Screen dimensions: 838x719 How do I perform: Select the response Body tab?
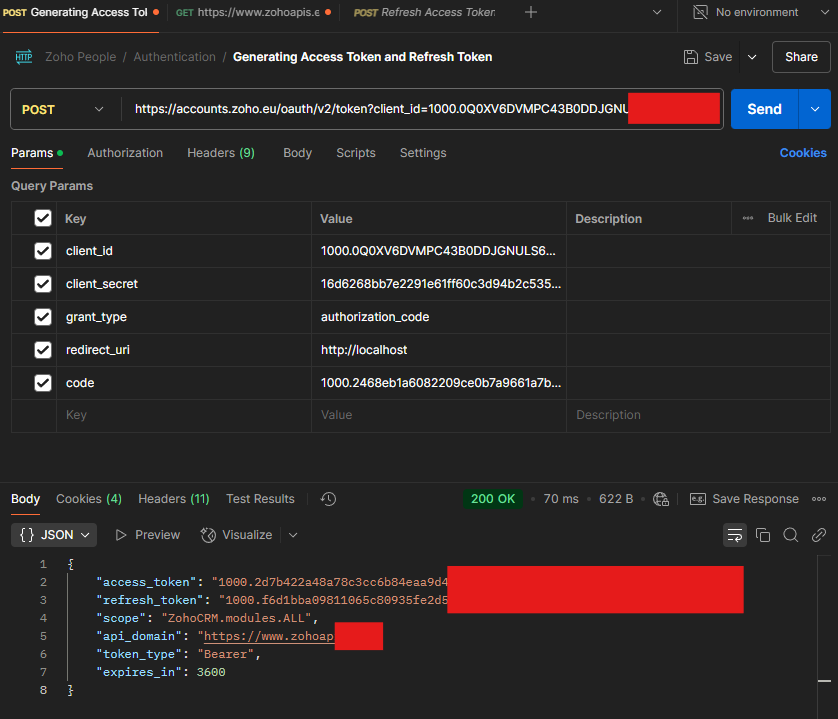[x=25, y=499]
